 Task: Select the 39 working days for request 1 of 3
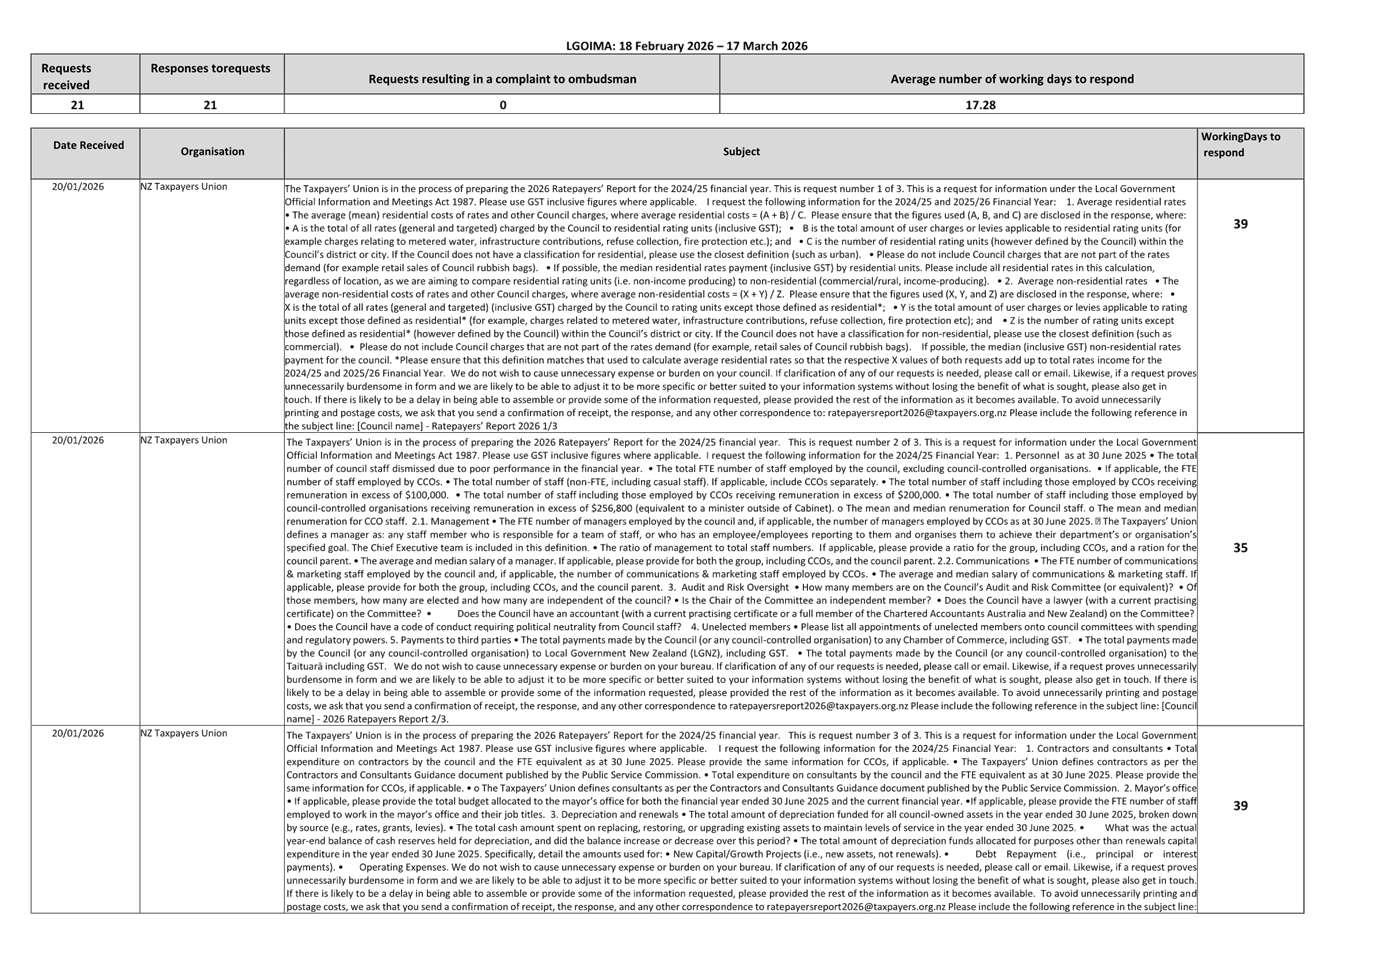tap(1240, 224)
